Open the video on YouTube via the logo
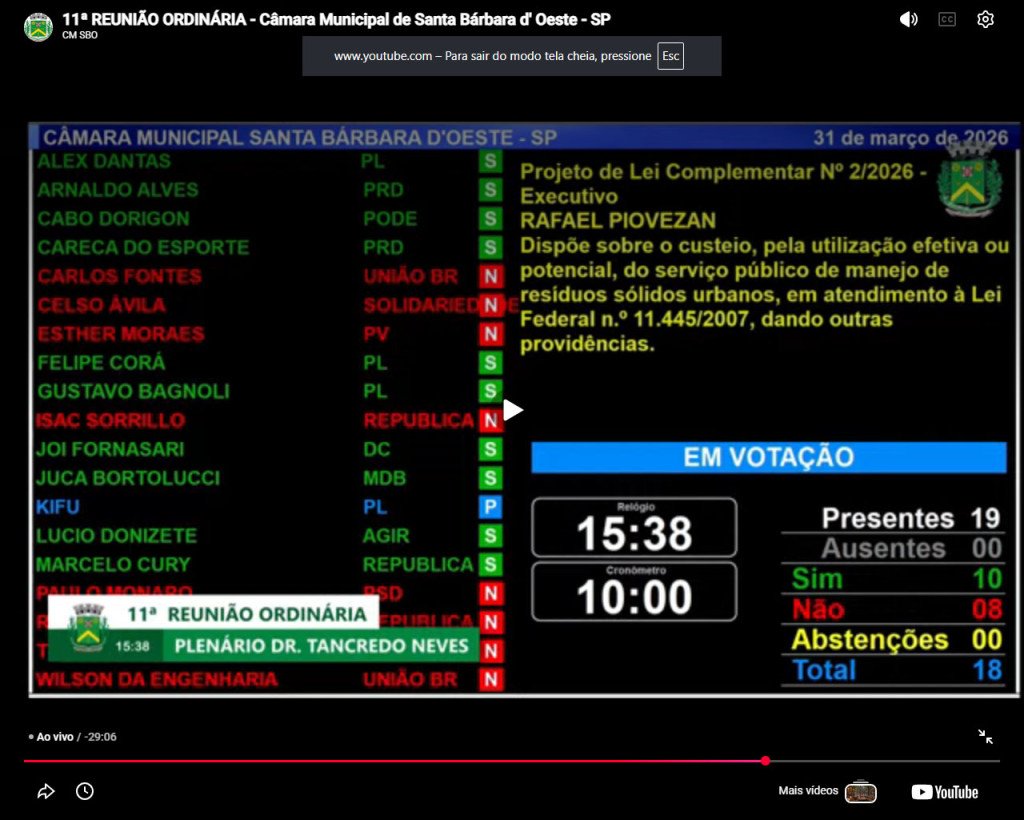 pyautogui.click(x=944, y=792)
